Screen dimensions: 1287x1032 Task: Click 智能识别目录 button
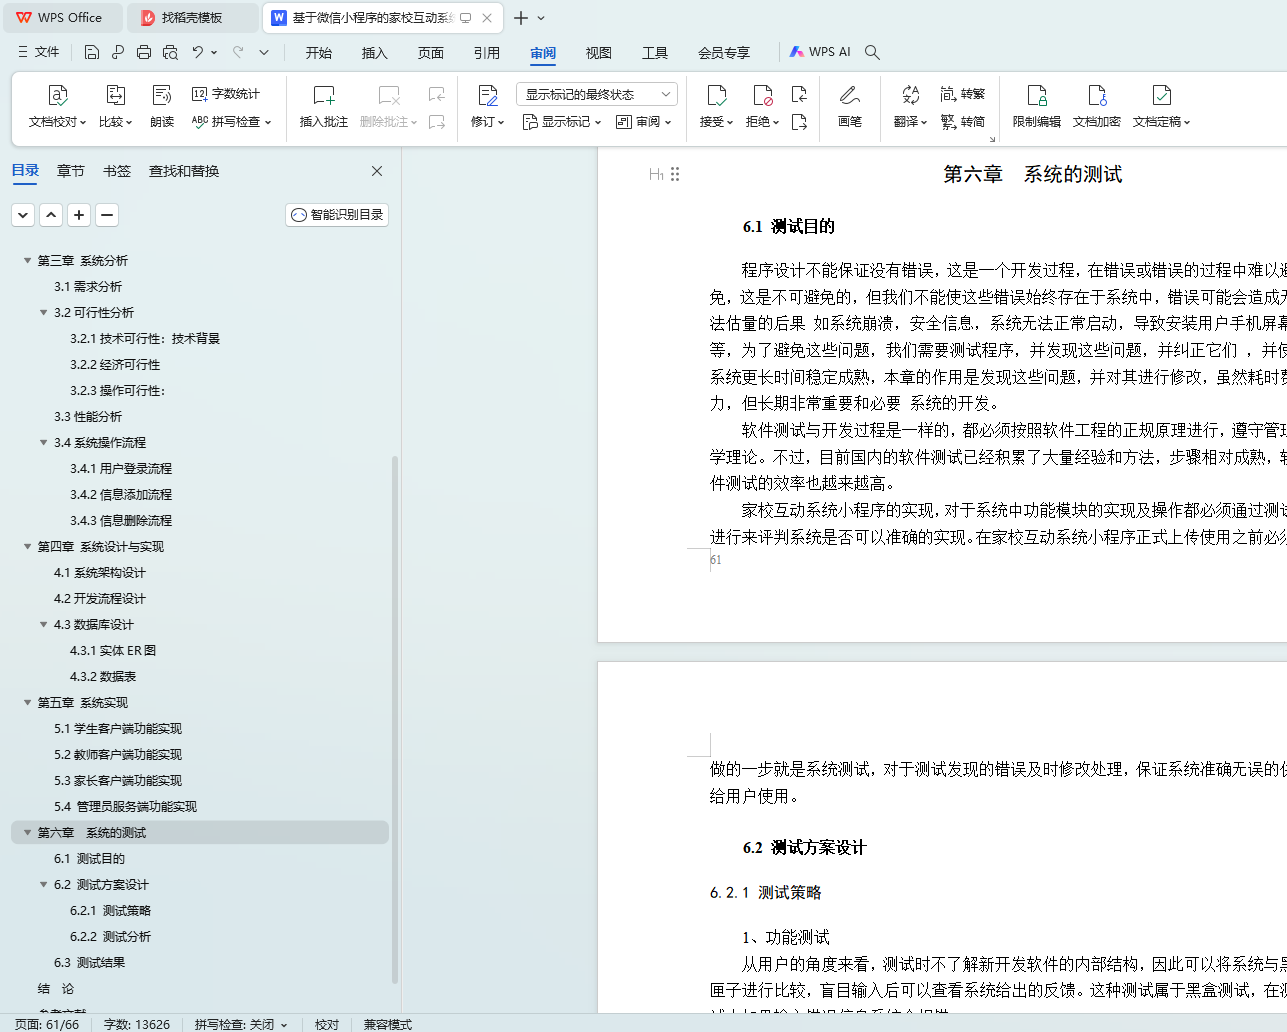click(337, 214)
